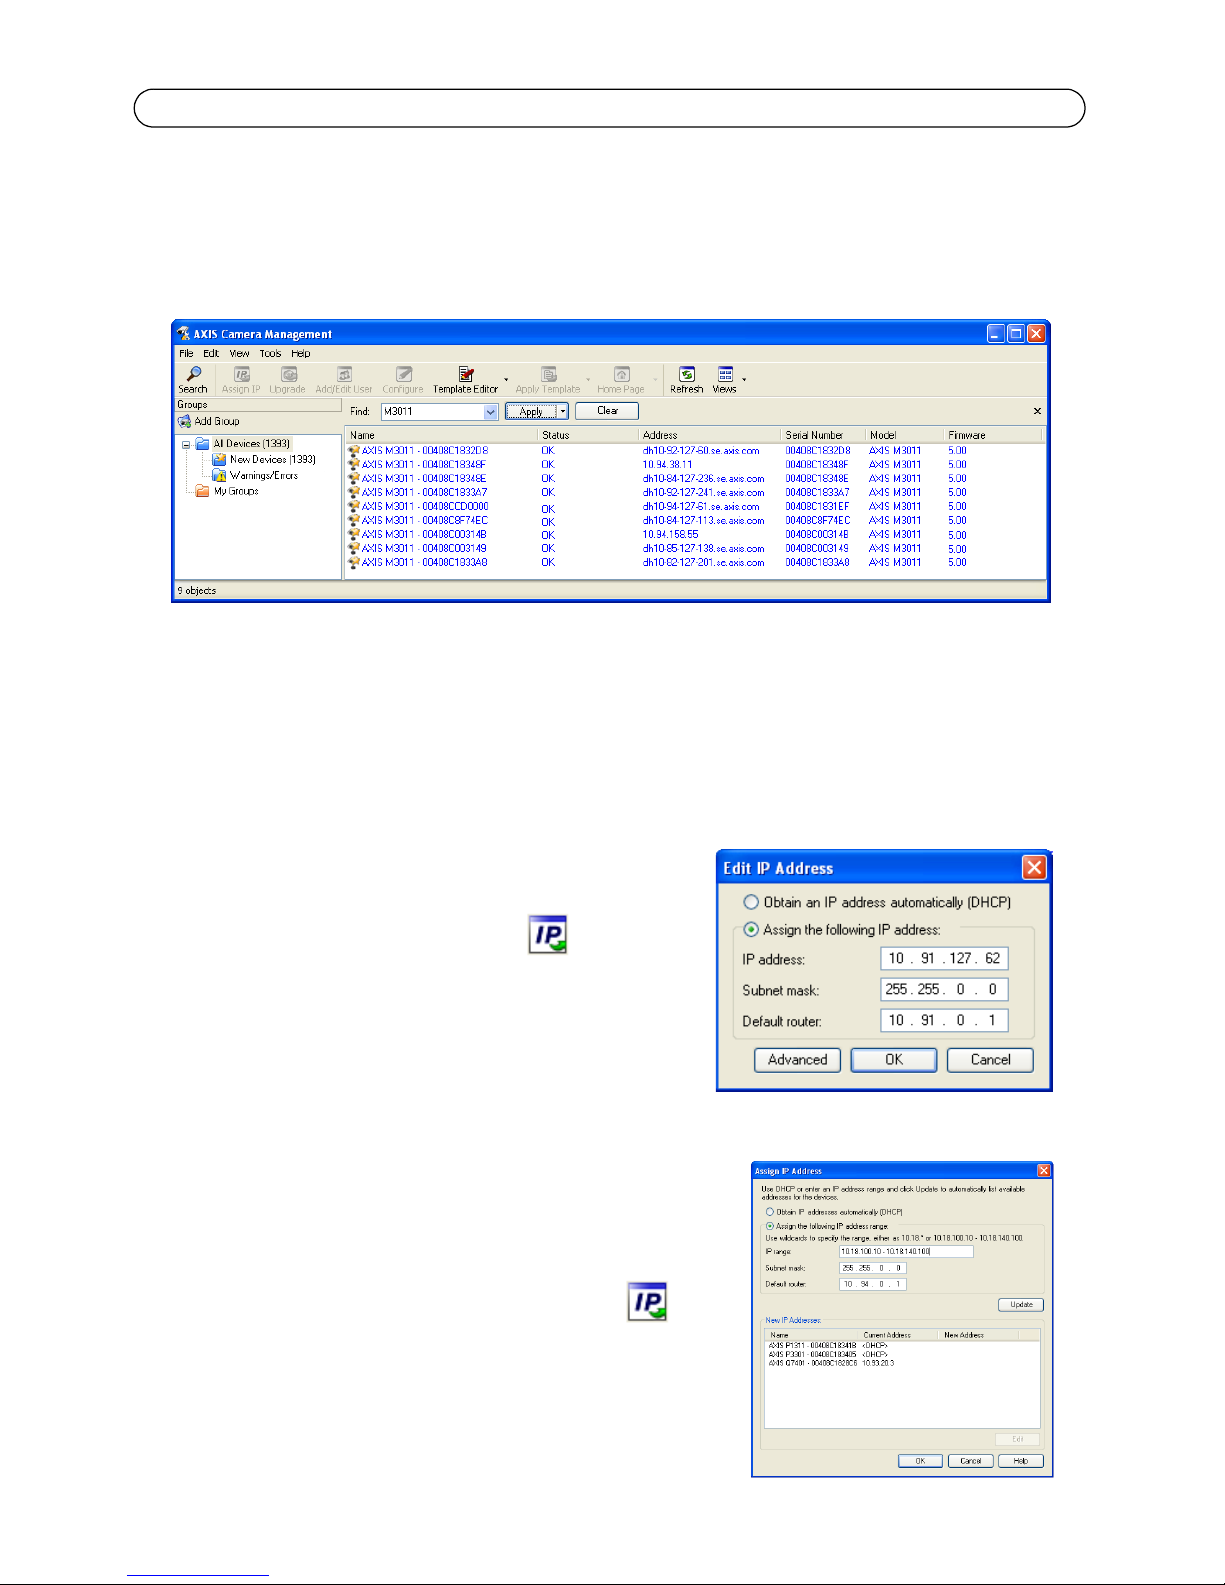Select 'Assign the following IP address' radio
The image size is (1225, 1585).
[751, 929]
